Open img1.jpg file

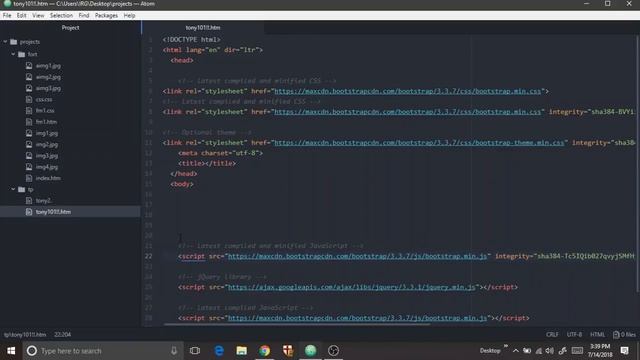47,133
